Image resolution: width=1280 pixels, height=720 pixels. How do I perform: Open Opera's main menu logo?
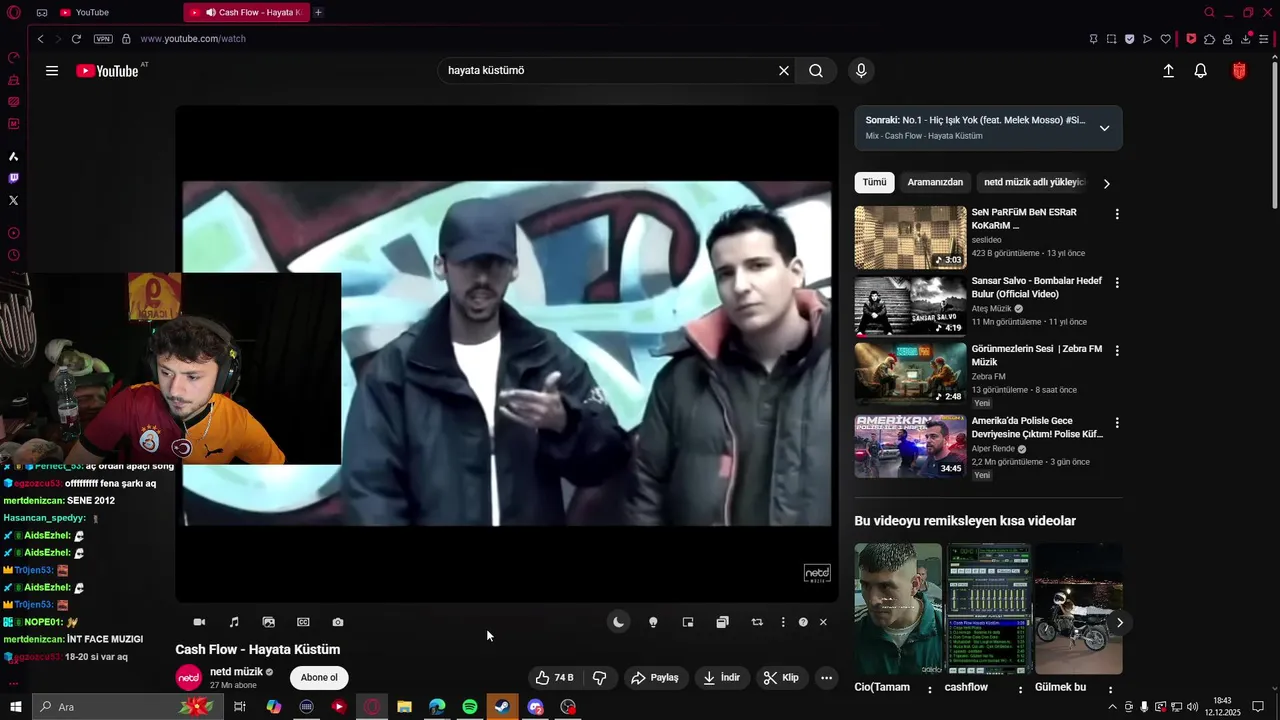13,12
